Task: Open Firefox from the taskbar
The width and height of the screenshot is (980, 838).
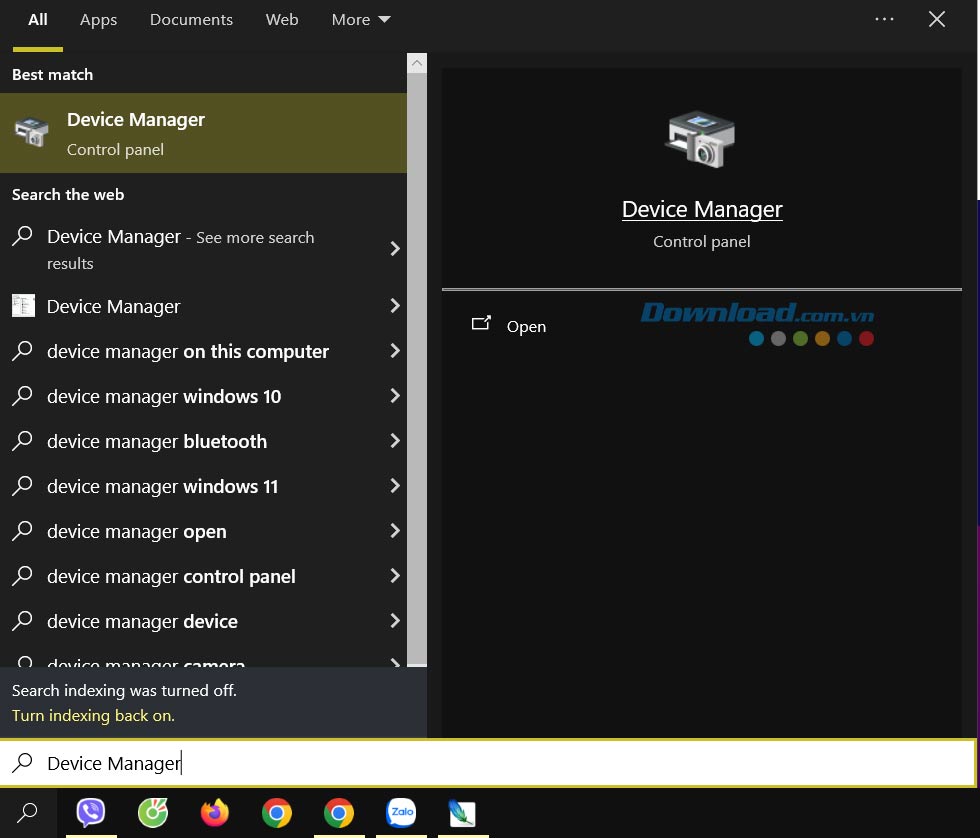Action: tap(215, 813)
